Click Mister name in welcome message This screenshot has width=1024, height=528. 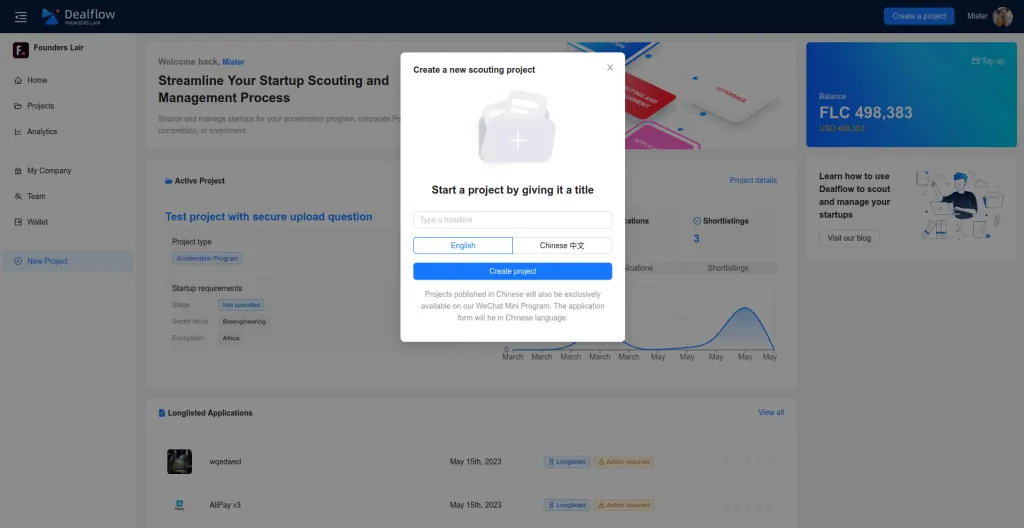[233, 62]
